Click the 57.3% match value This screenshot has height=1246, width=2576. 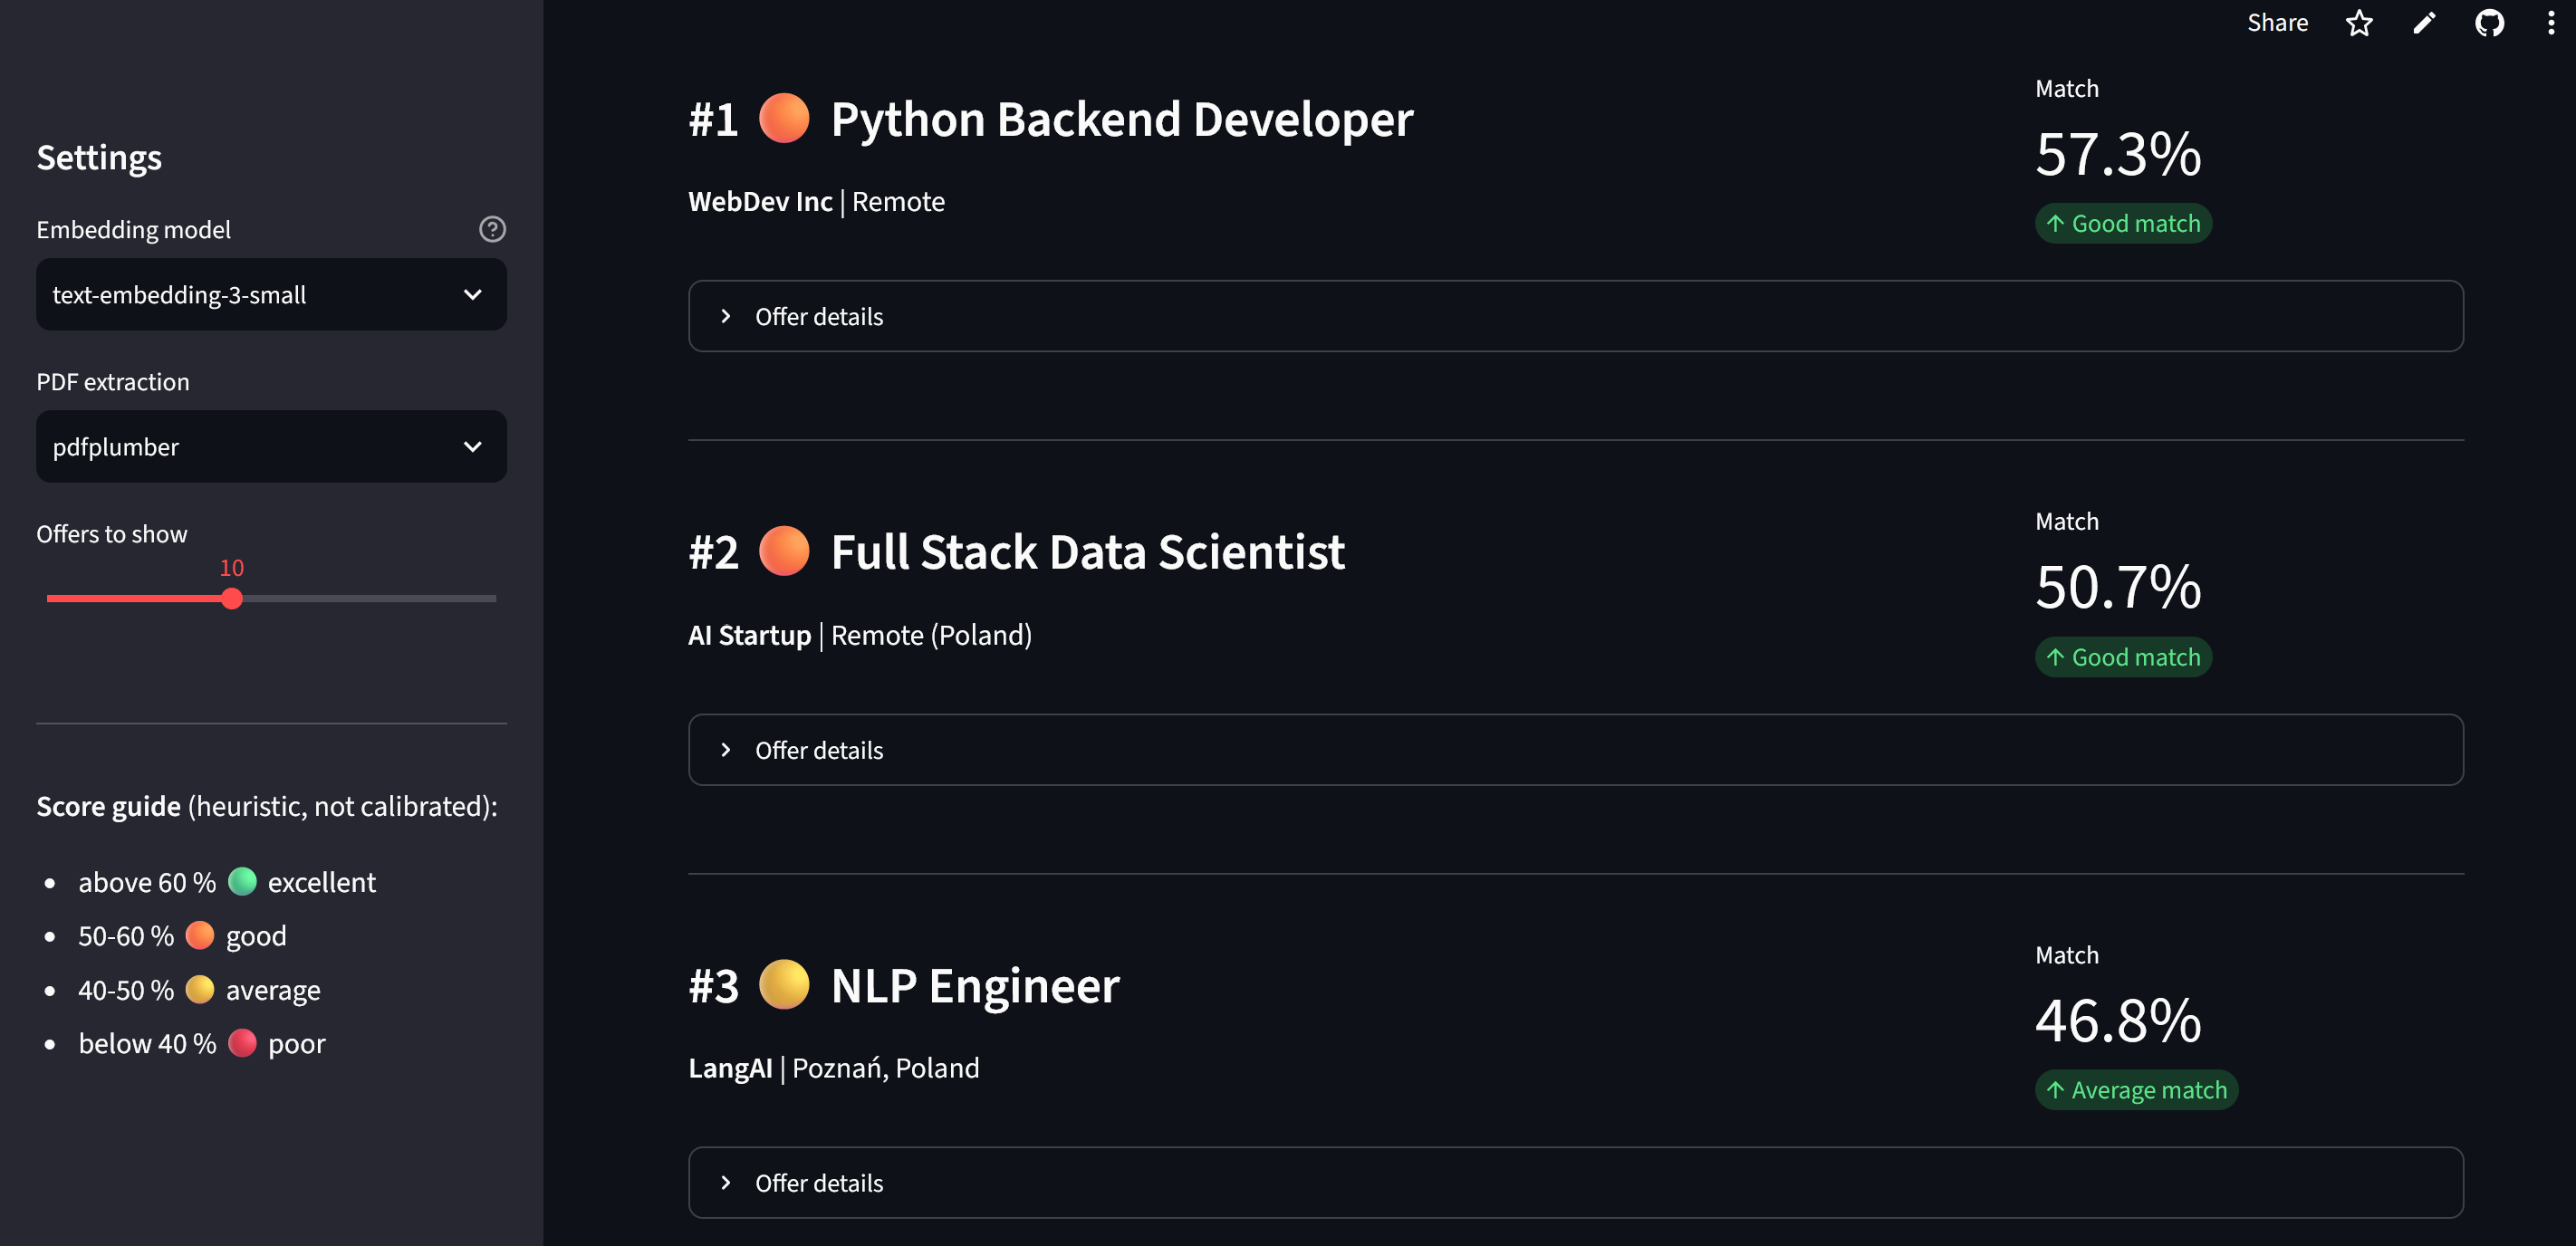(2118, 155)
